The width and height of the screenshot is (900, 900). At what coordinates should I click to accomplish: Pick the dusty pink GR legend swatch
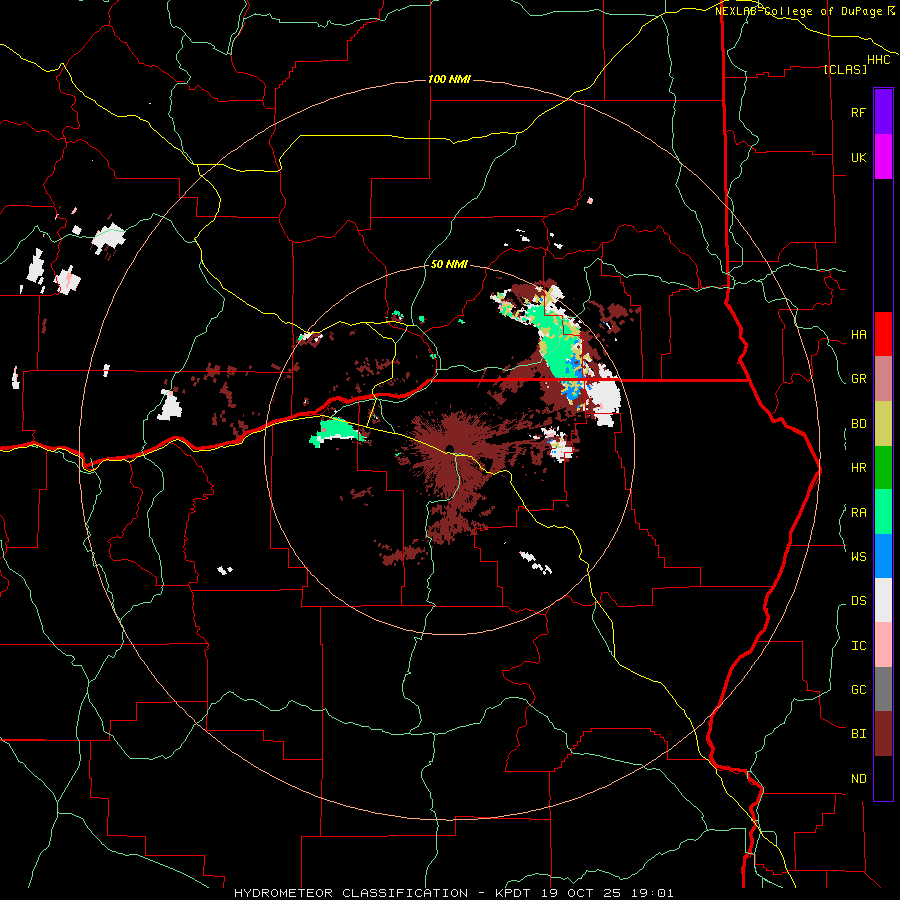tap(883, 379)
